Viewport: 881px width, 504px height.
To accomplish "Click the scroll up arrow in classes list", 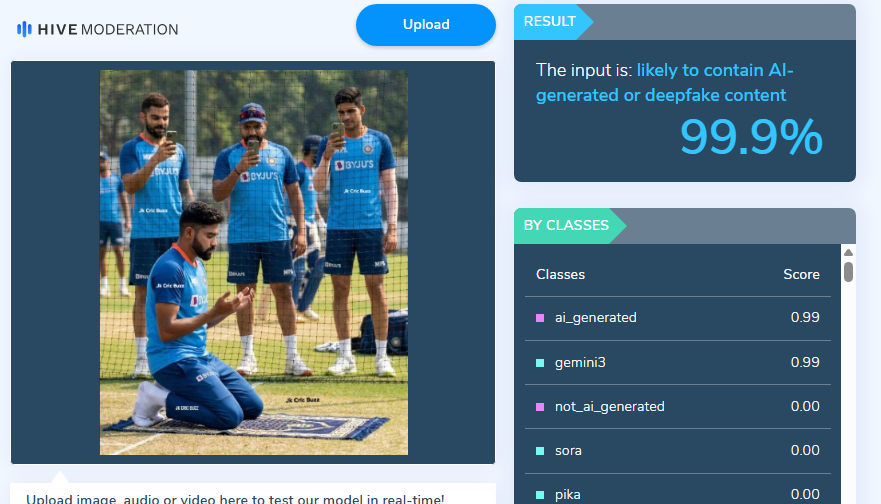I will pyautogui.click(x=848, y=252).
